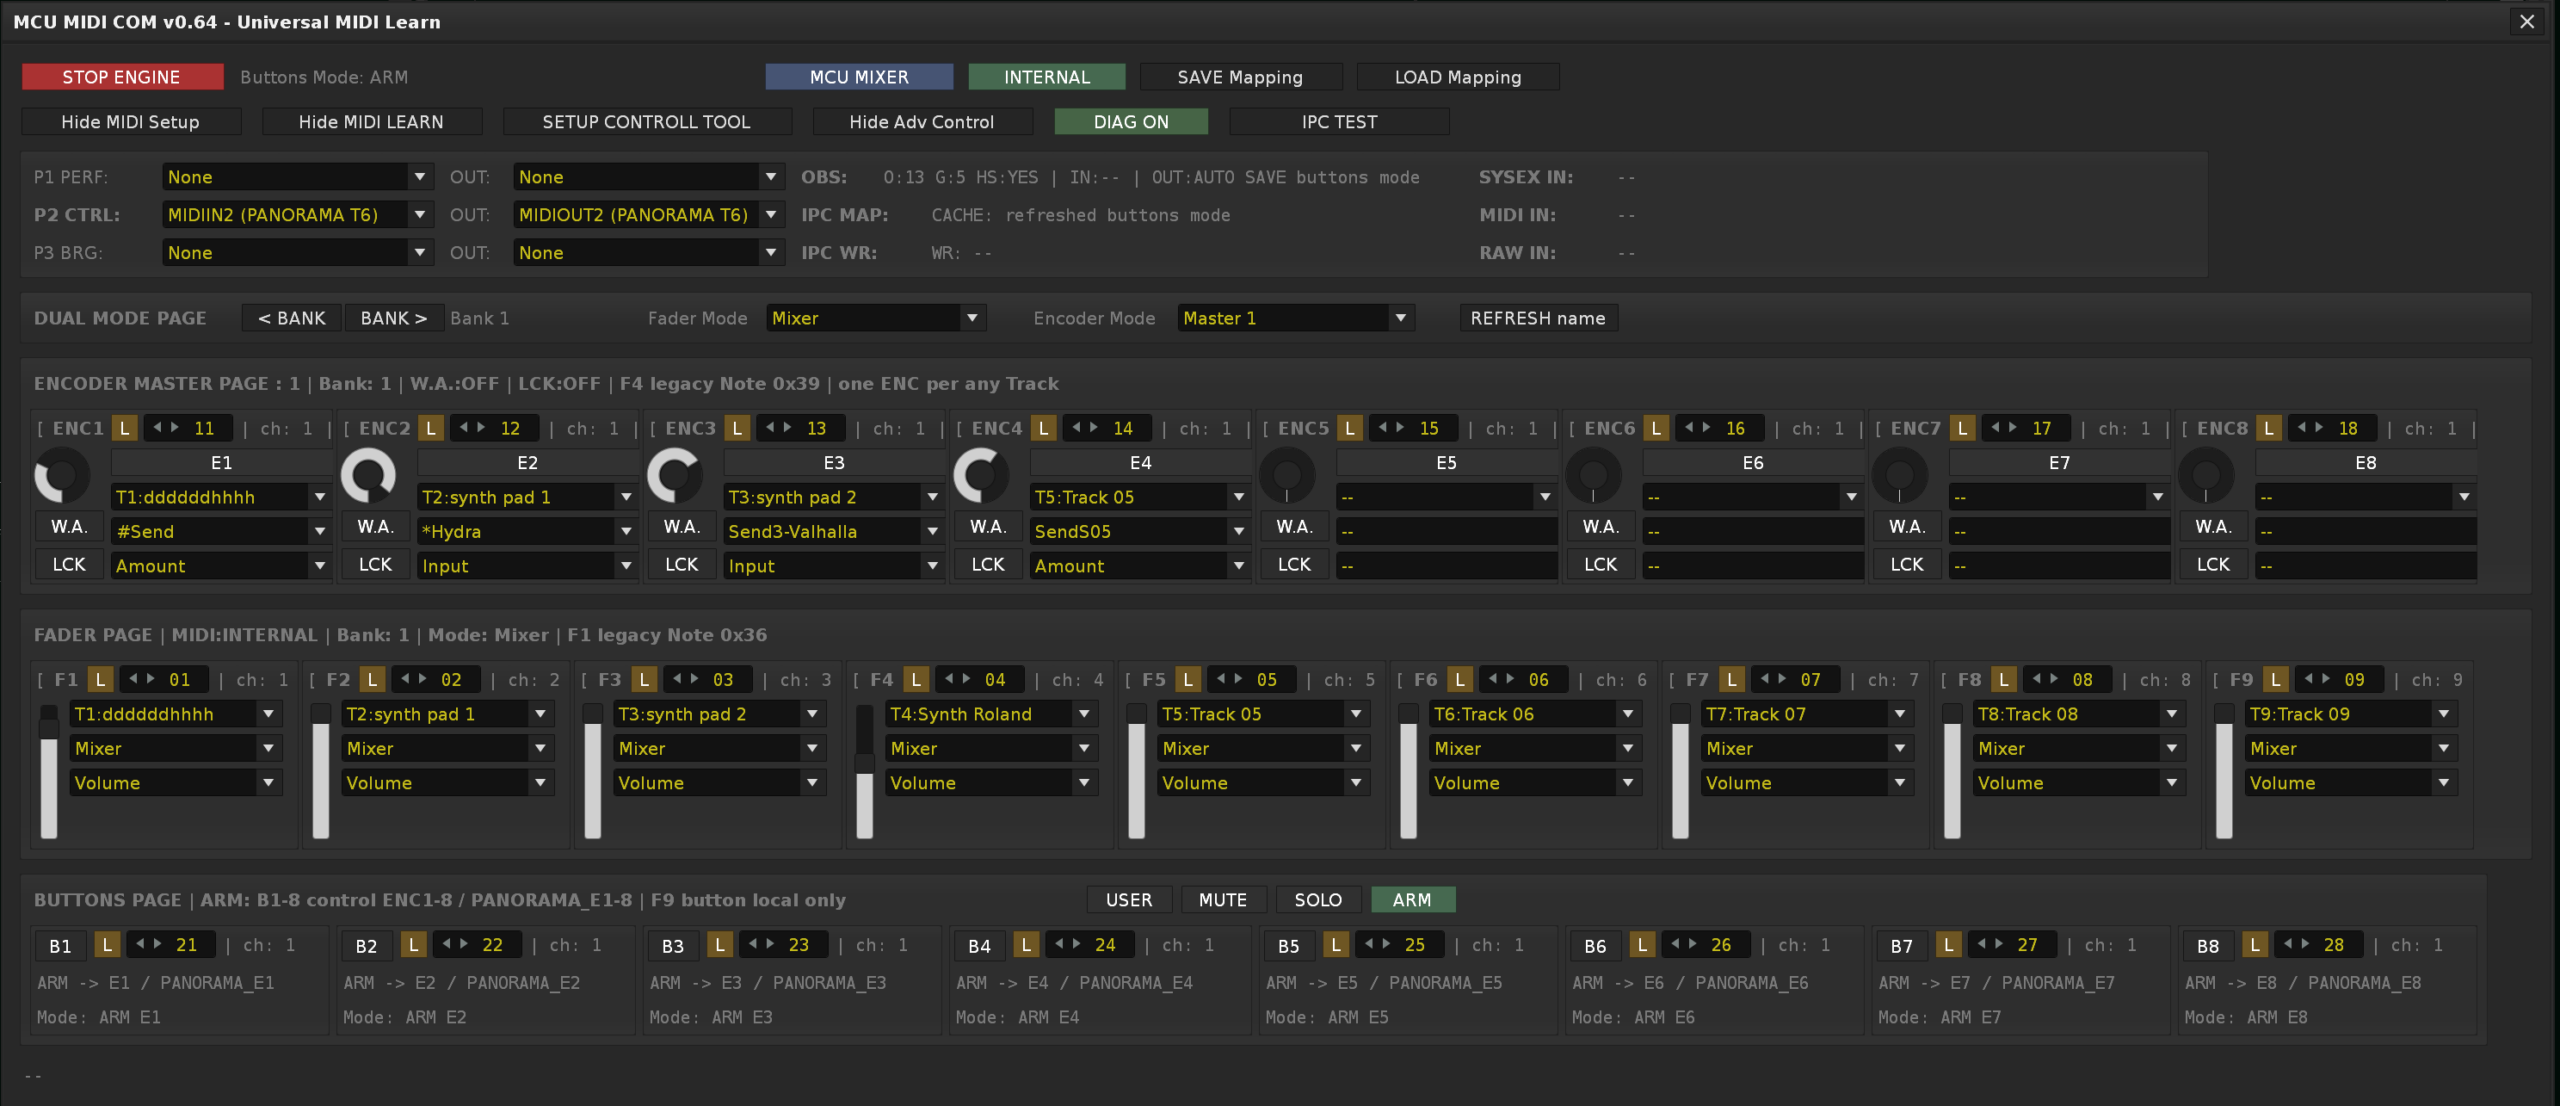2560x1106 pixels.
Task: Go to next bank with BANK >
Action: pyautogui.click(x=394, y=318)
